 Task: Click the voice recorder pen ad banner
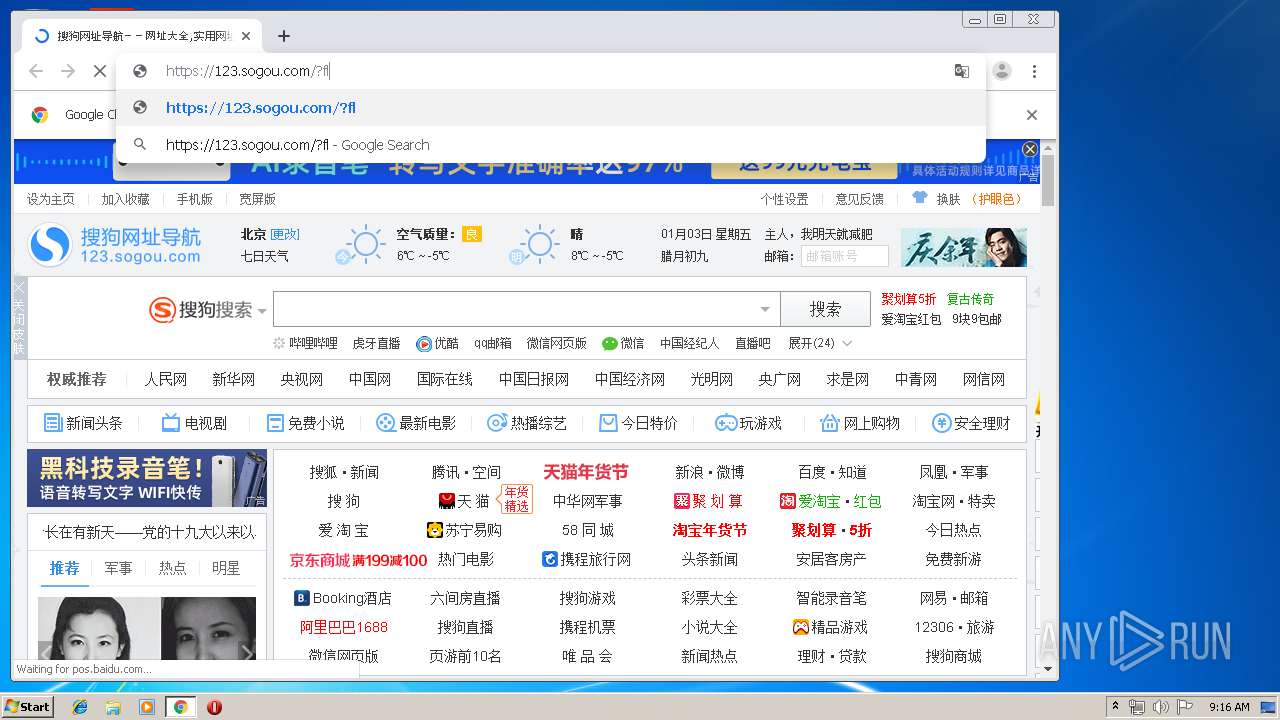click(x=147, y=478)
